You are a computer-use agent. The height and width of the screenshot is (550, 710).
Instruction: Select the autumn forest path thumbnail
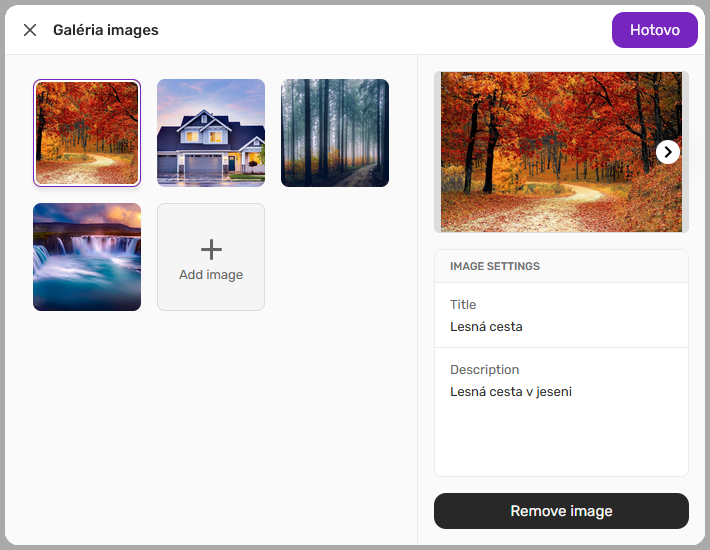point(87,133)
